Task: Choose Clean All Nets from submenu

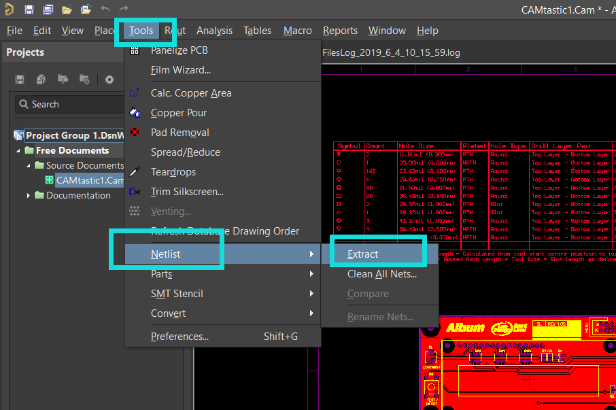Action: pyautogui.click(x=381, y=274)
